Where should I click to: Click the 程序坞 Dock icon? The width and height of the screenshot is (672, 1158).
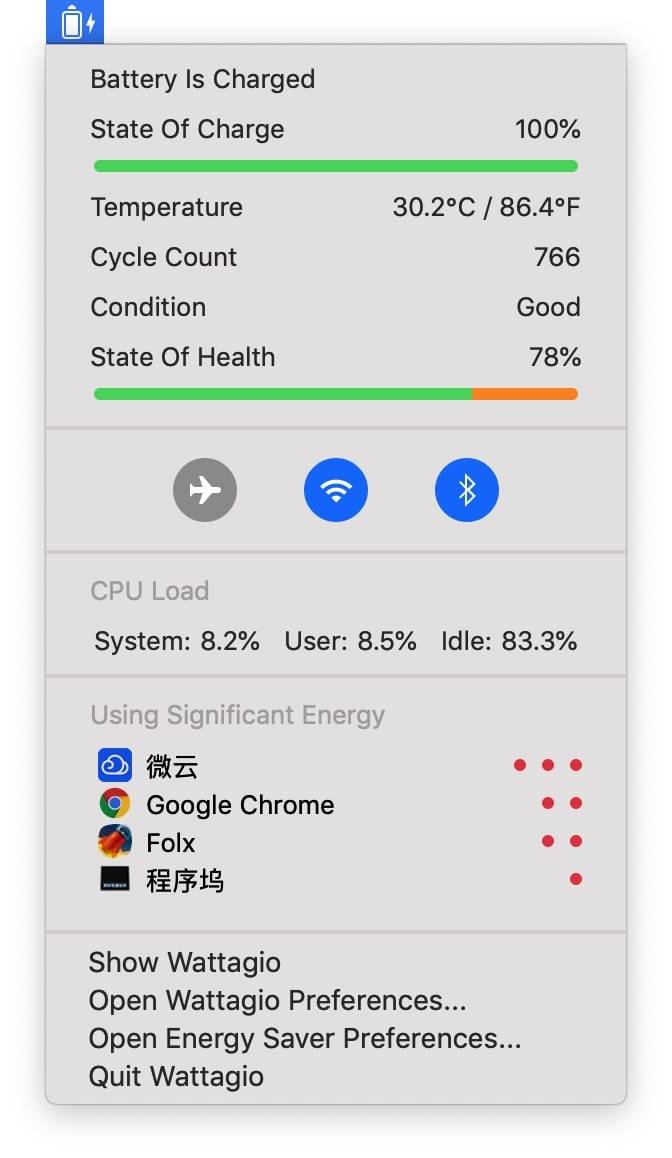(x=115, y=880)
